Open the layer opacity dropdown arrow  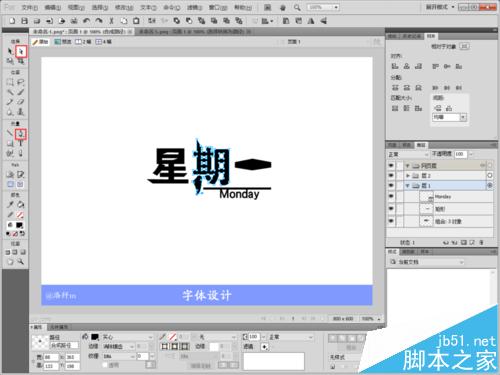(471, 154)
